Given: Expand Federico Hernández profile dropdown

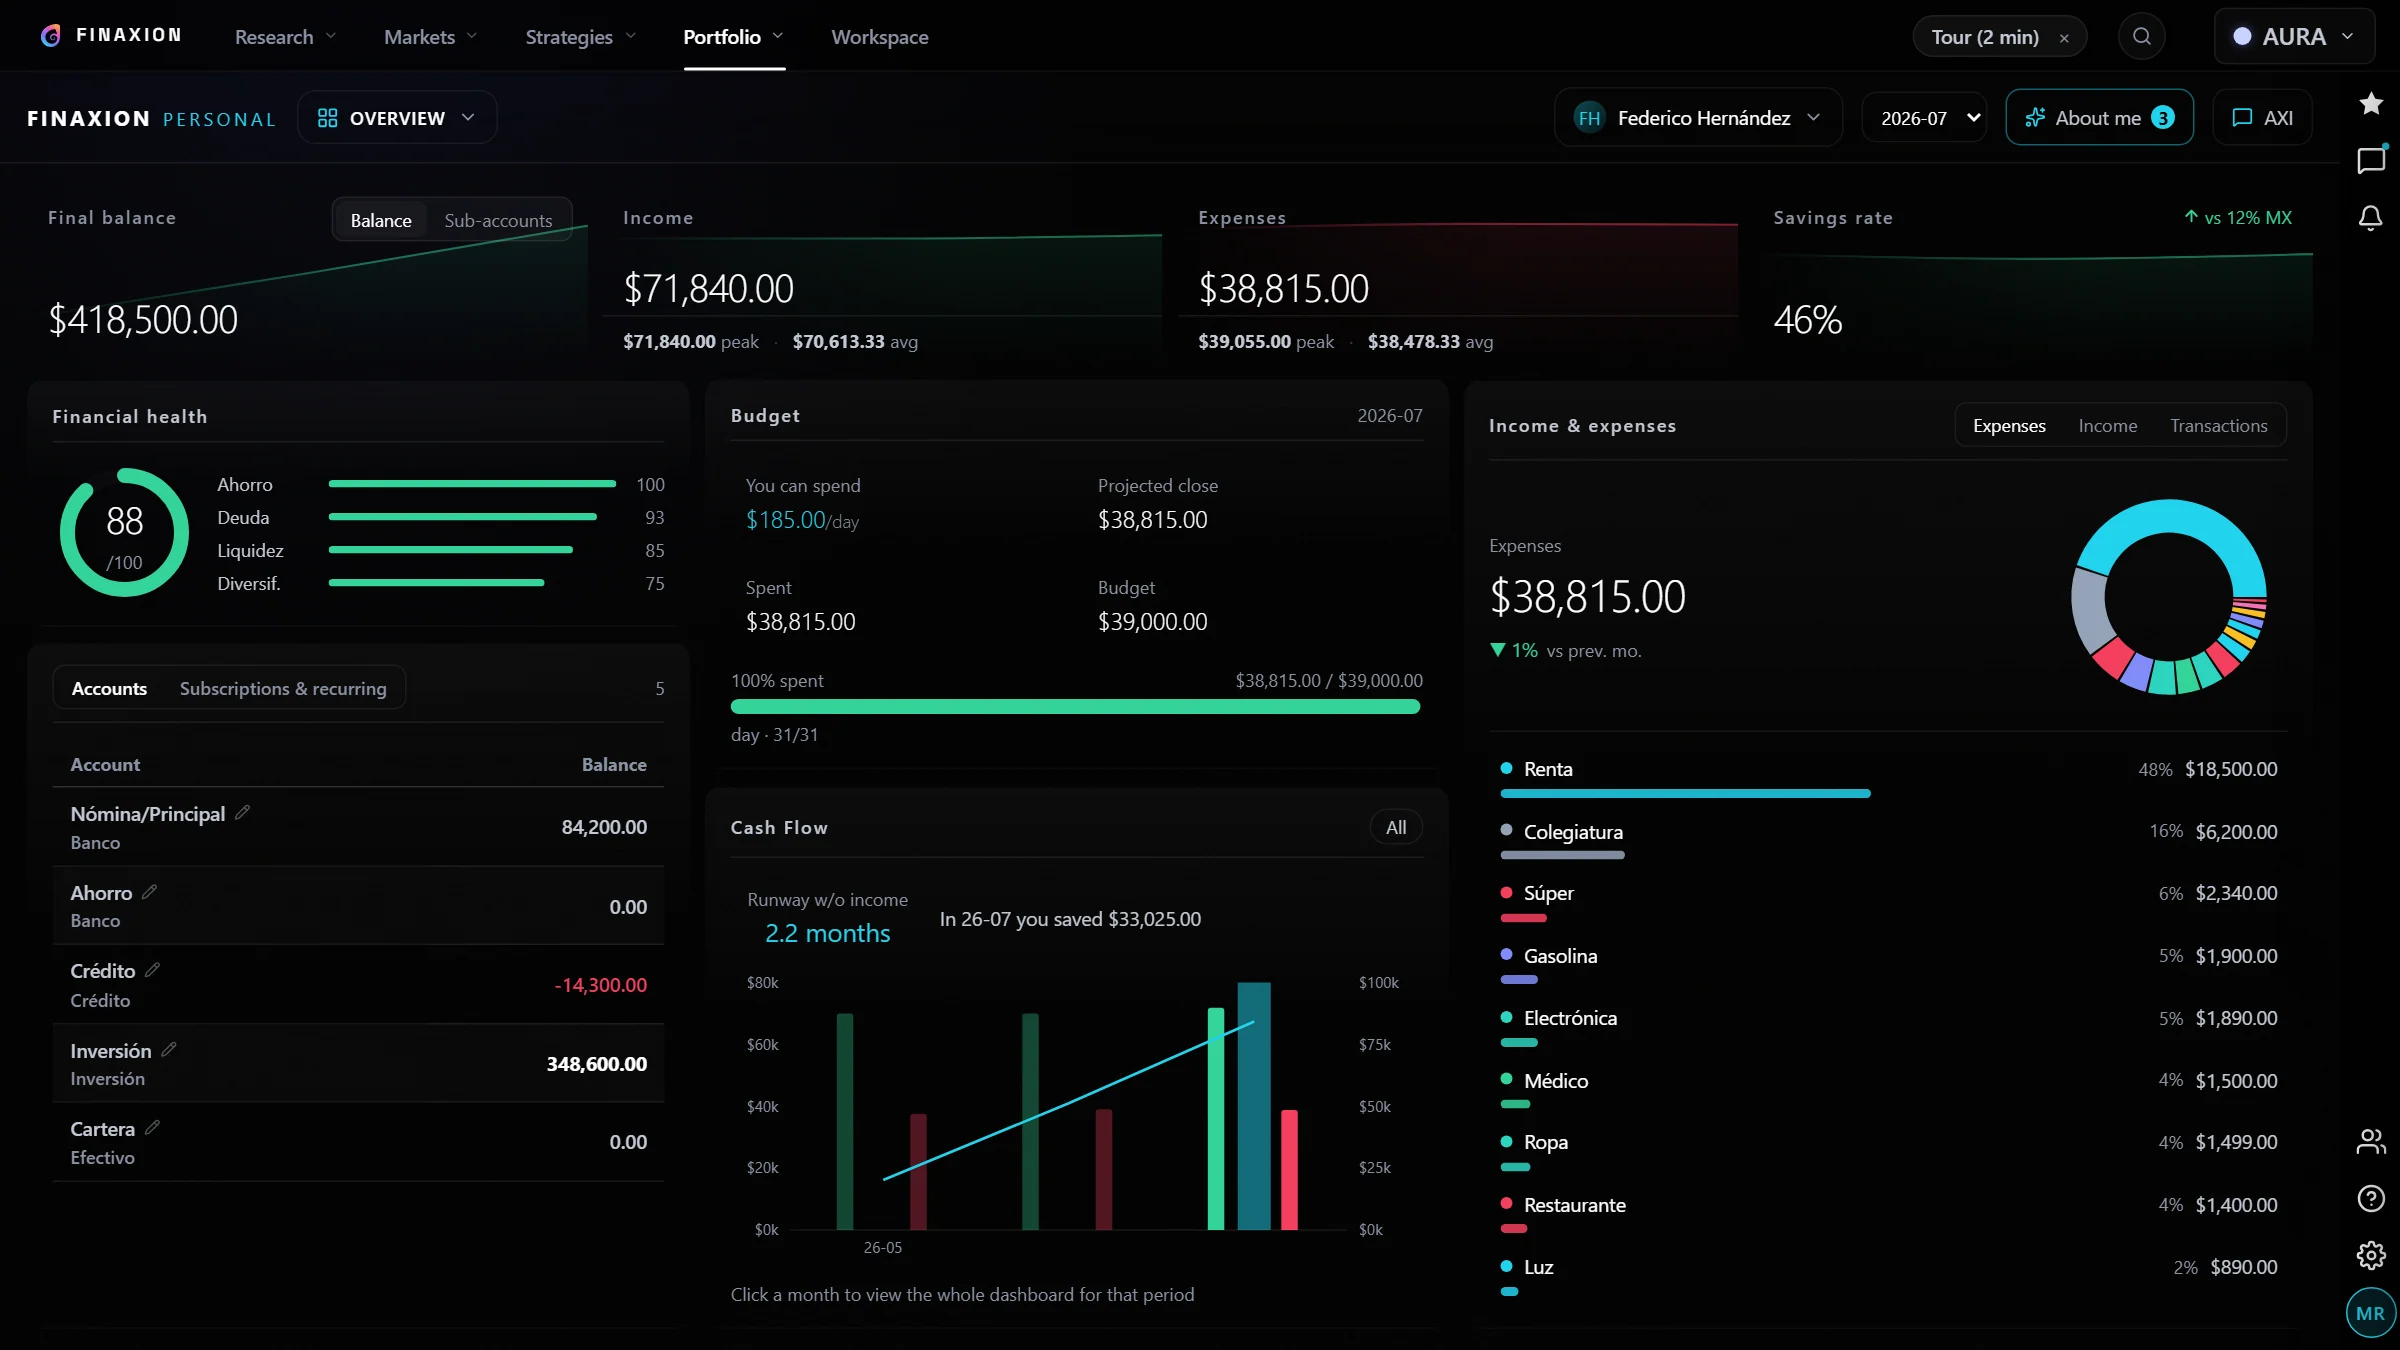Looking at the screenshot, I should (x=1698, y=118).
